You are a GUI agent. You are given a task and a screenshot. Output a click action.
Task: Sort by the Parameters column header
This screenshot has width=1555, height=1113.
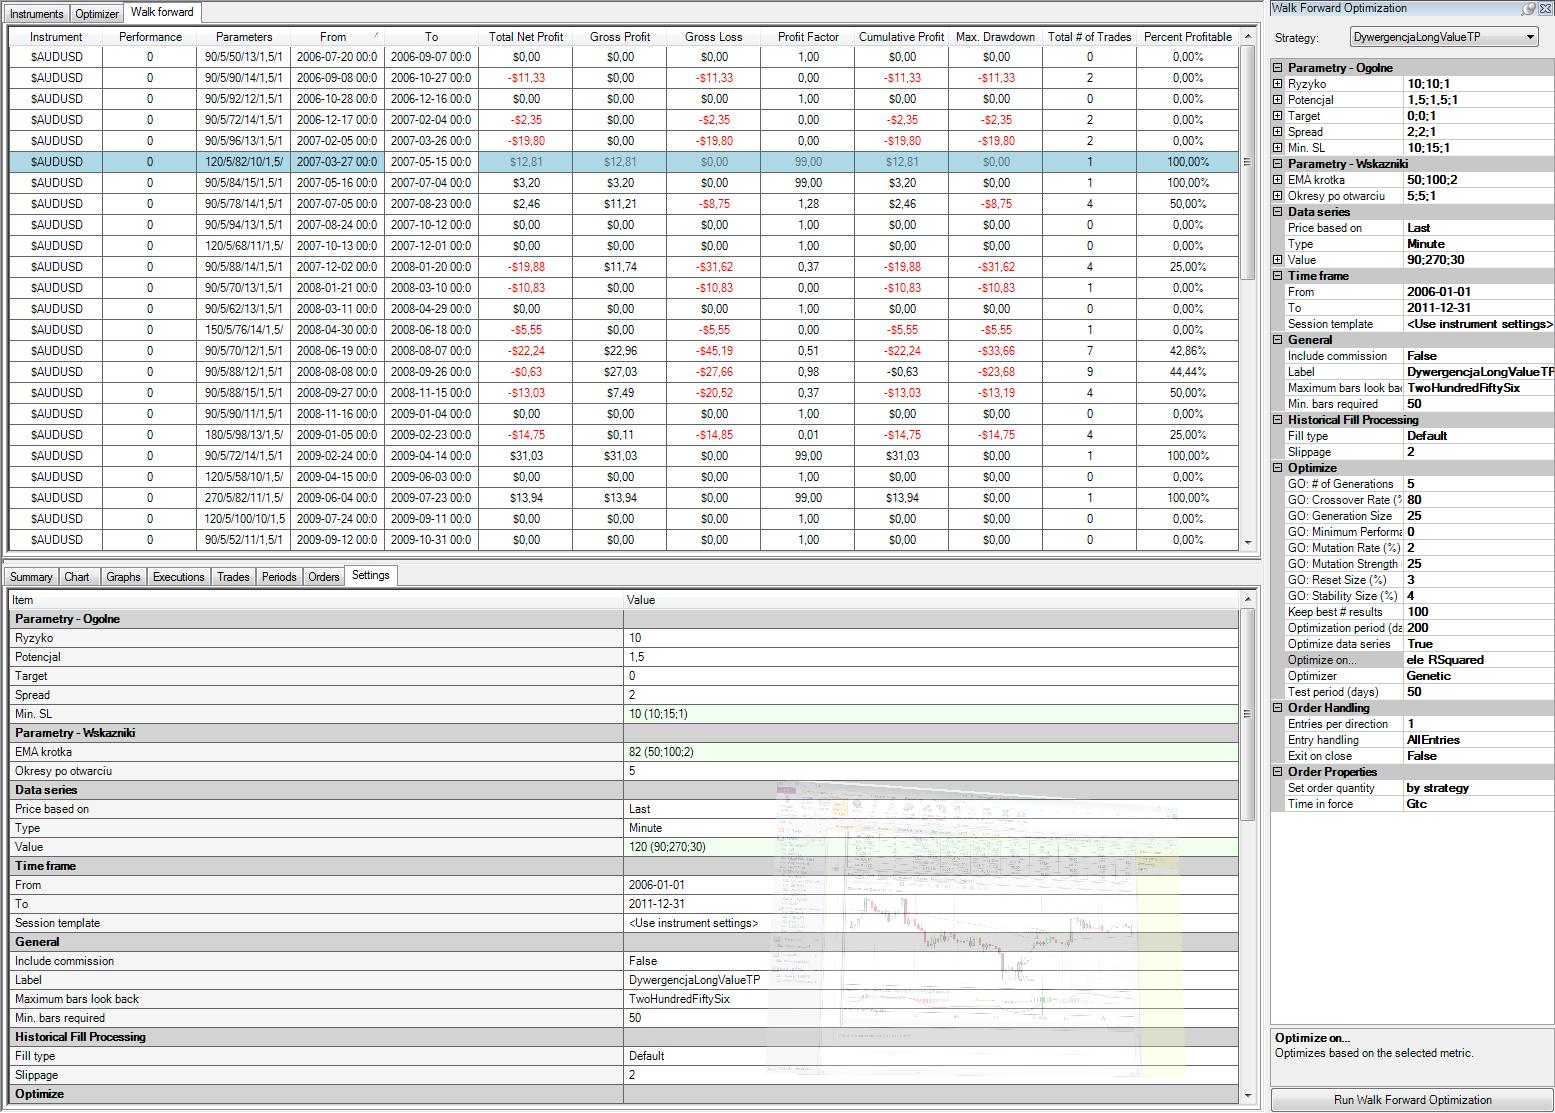pyautogui.click(x=244, y=37)
